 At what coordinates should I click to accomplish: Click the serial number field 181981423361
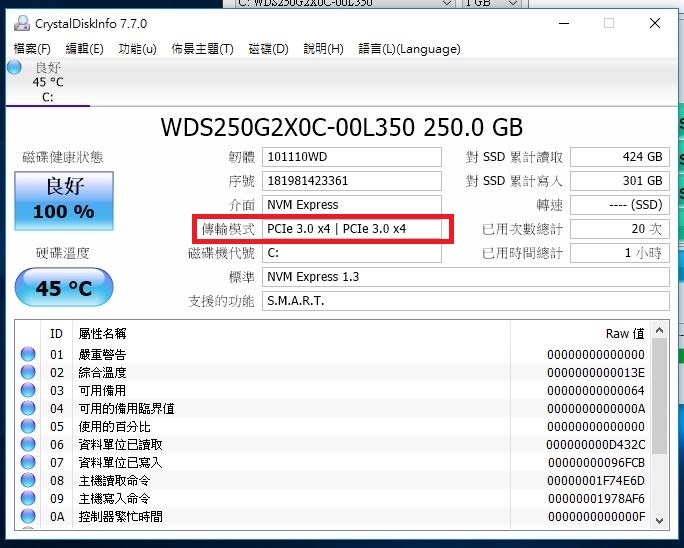pos(352,181)
